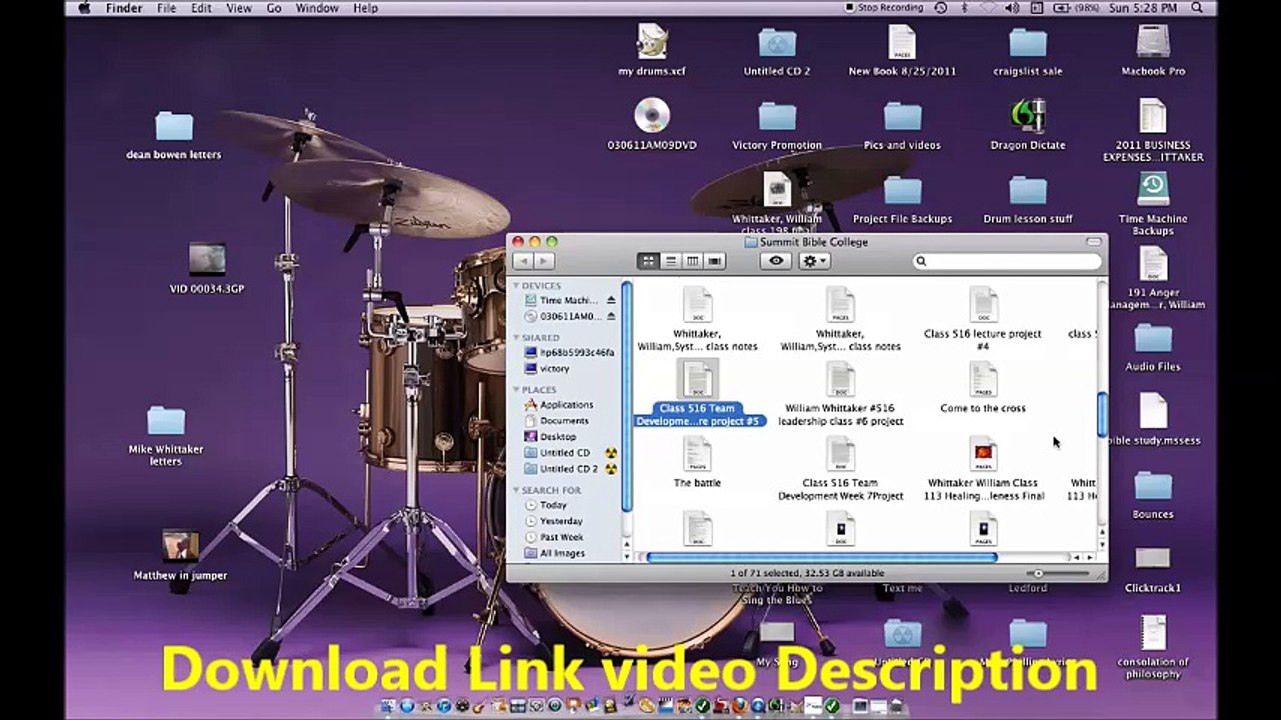
Task: Collapse the PLACES sidebar section
Action: pos(517,390)
